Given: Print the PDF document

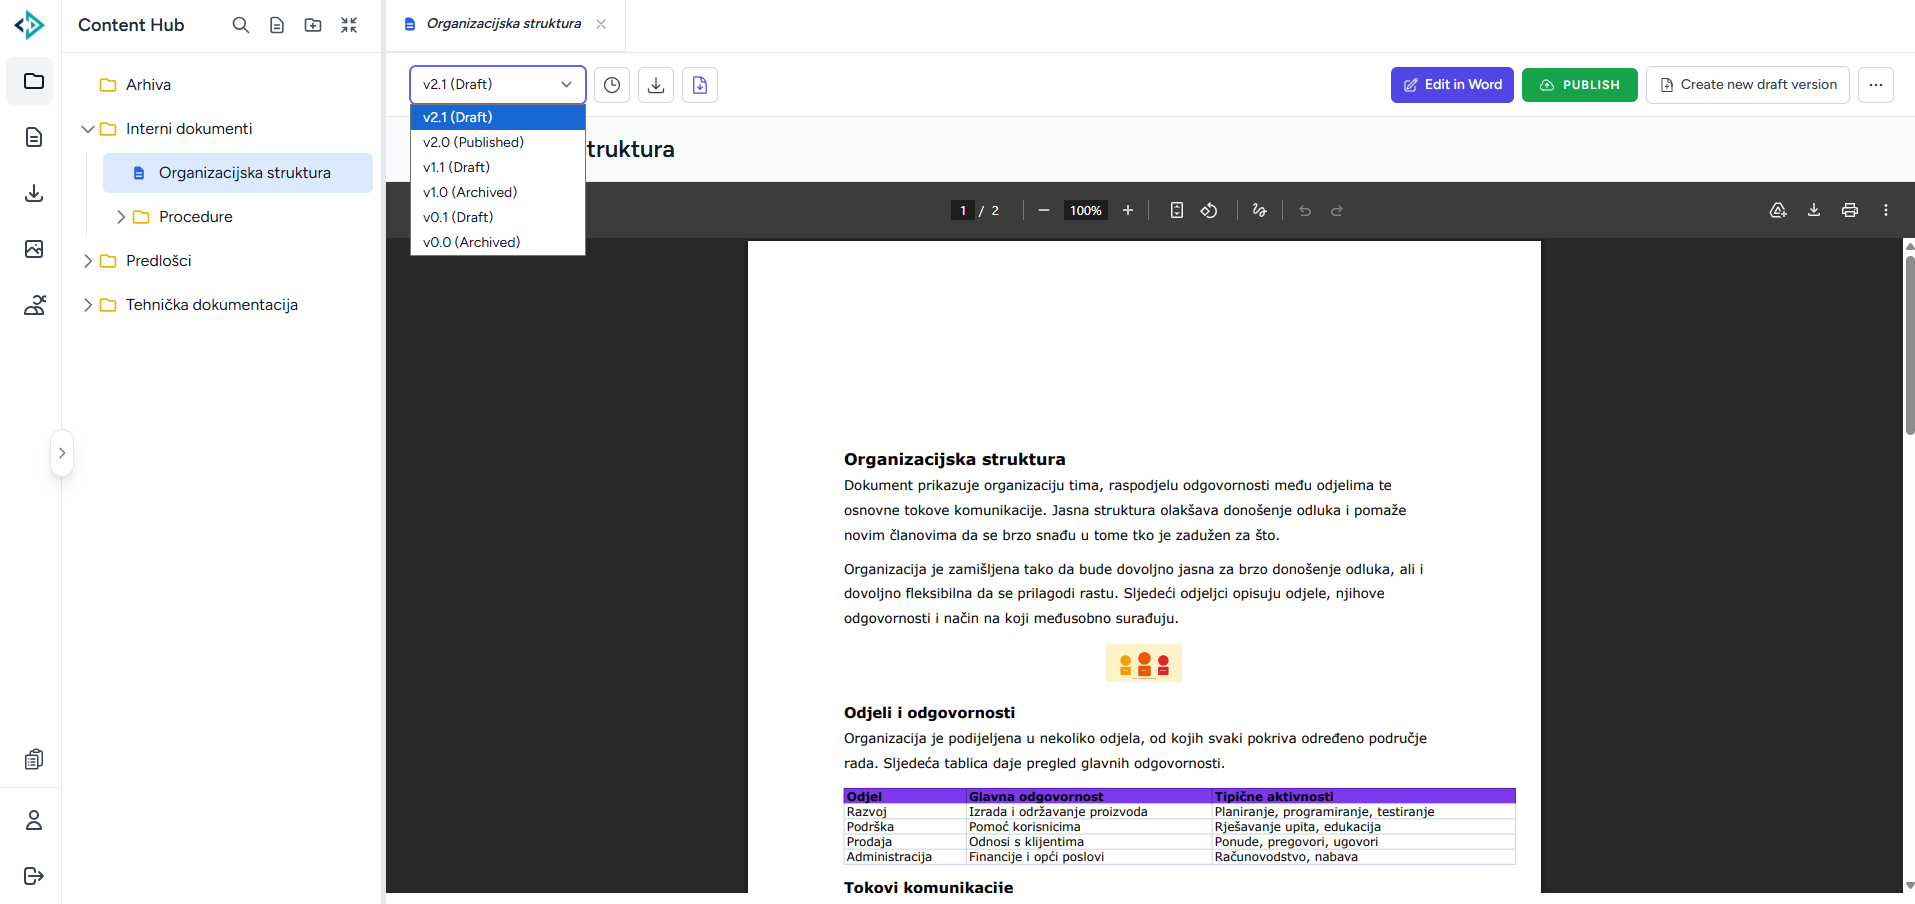Looking at the screenshot, I should [x=1850, y=210].
